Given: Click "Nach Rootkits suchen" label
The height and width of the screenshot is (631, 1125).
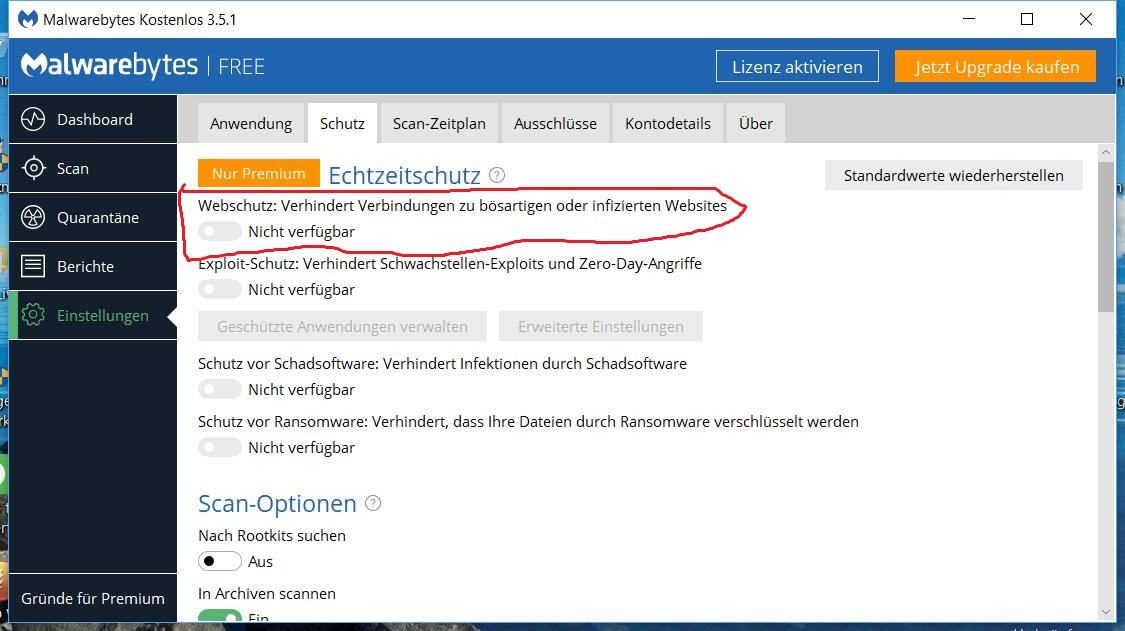Looking at the screenshot, I should coord(272,536).
